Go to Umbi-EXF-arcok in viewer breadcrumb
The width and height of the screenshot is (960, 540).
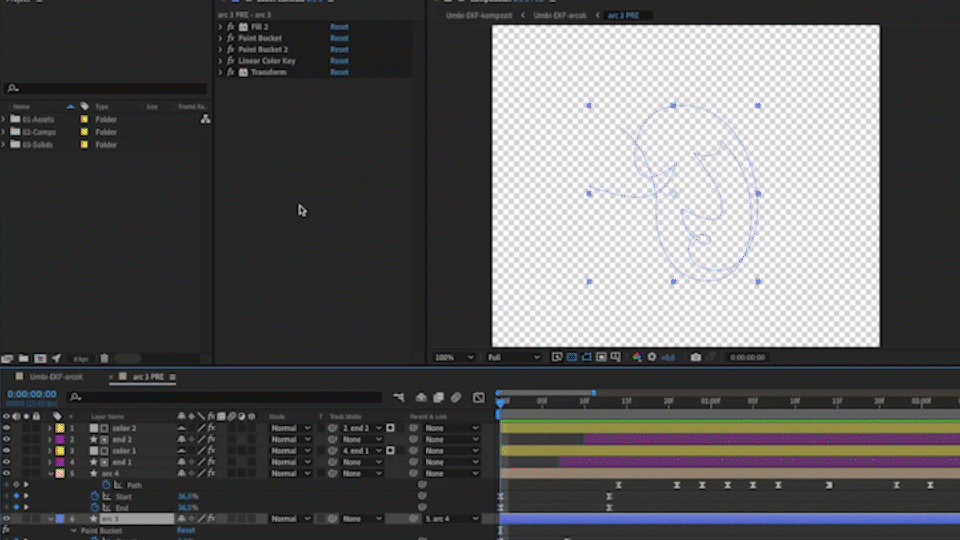pos(560,15)
